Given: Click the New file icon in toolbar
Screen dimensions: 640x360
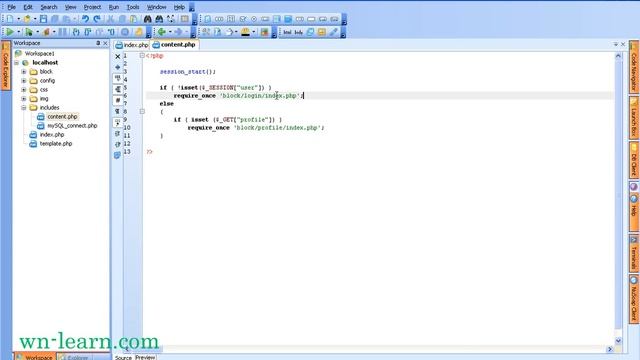Looking at the screenshot, I should click(10, 19).
